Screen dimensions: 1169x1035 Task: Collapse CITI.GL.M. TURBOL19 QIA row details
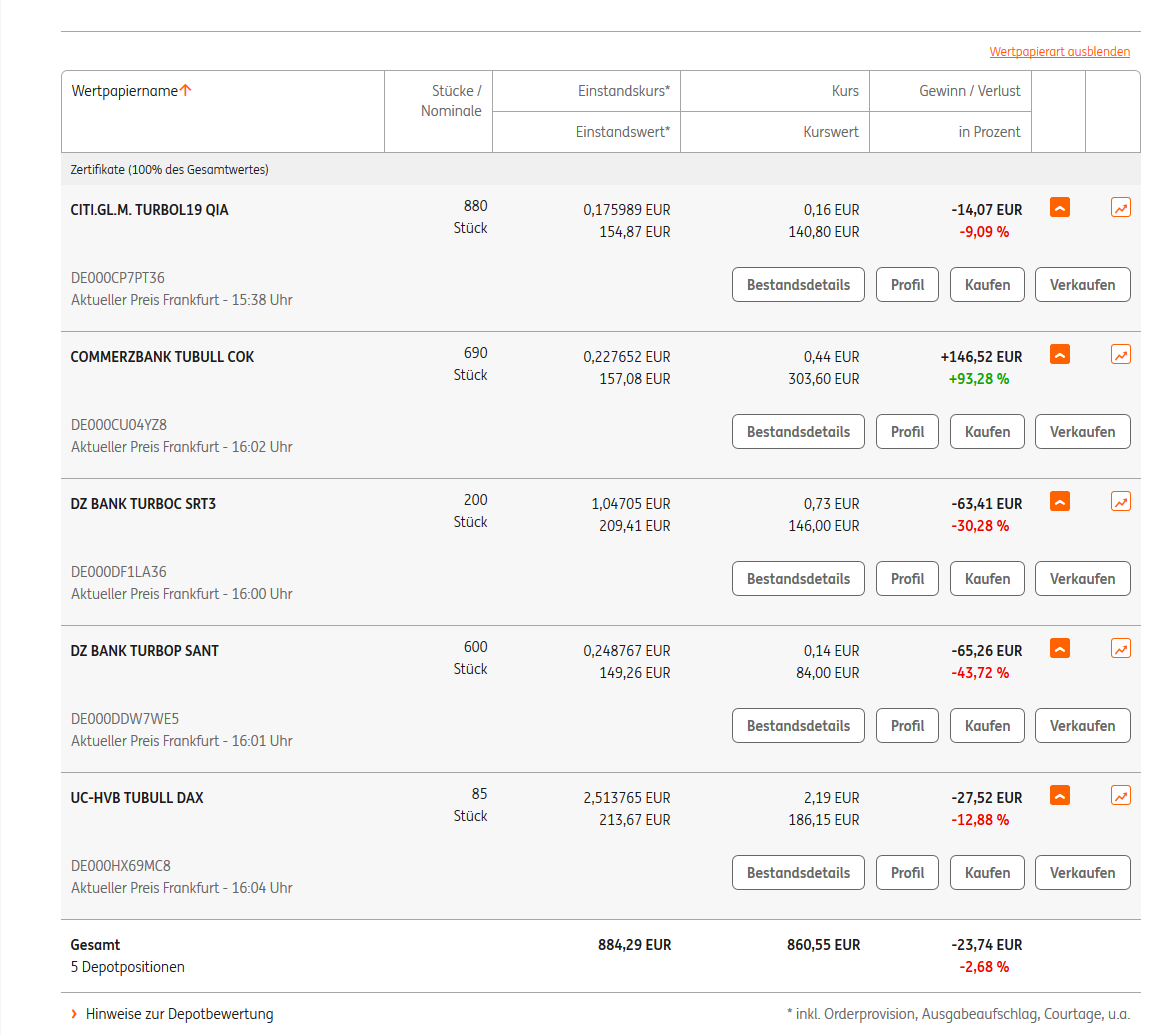(1060, 208)
